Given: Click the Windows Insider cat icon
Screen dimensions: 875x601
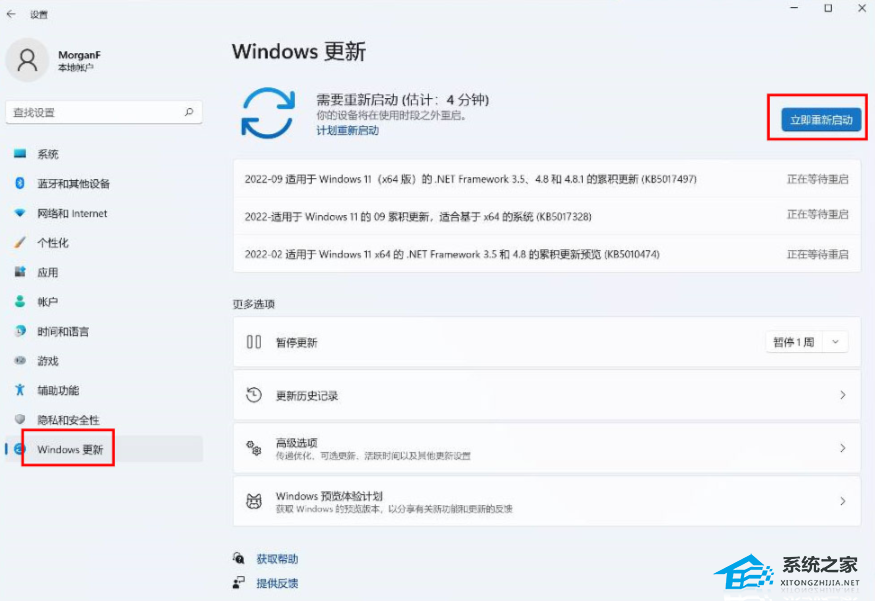Looking at the screenshot, I should pos(254,501).
